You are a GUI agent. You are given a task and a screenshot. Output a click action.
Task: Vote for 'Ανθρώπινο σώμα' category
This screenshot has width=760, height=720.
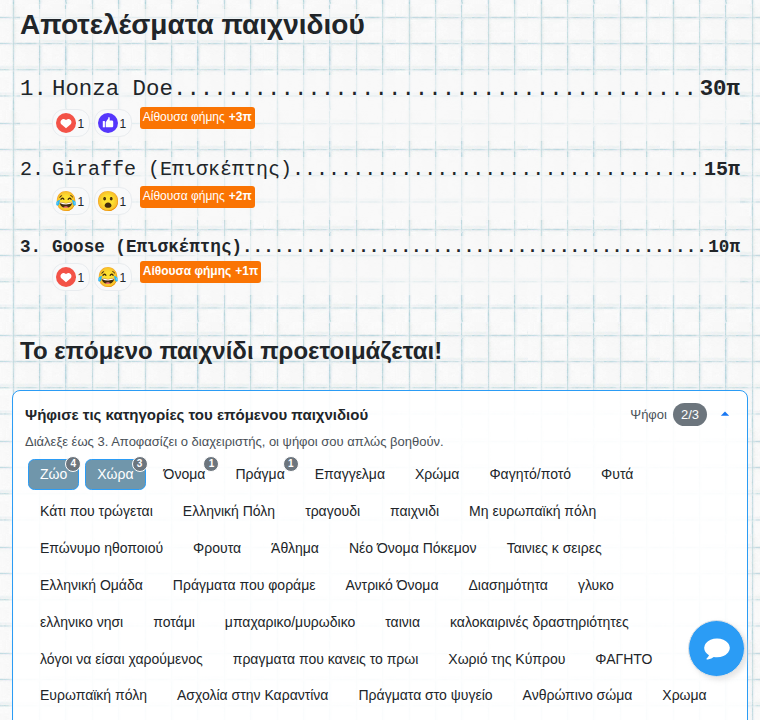click(577, 695)
